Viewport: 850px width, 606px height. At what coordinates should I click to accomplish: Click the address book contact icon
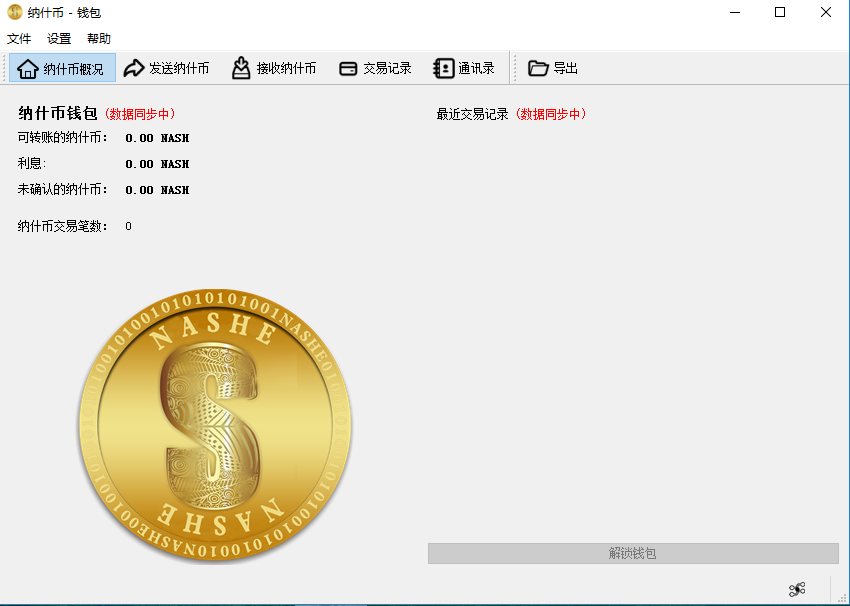click(x=443, y=68)
